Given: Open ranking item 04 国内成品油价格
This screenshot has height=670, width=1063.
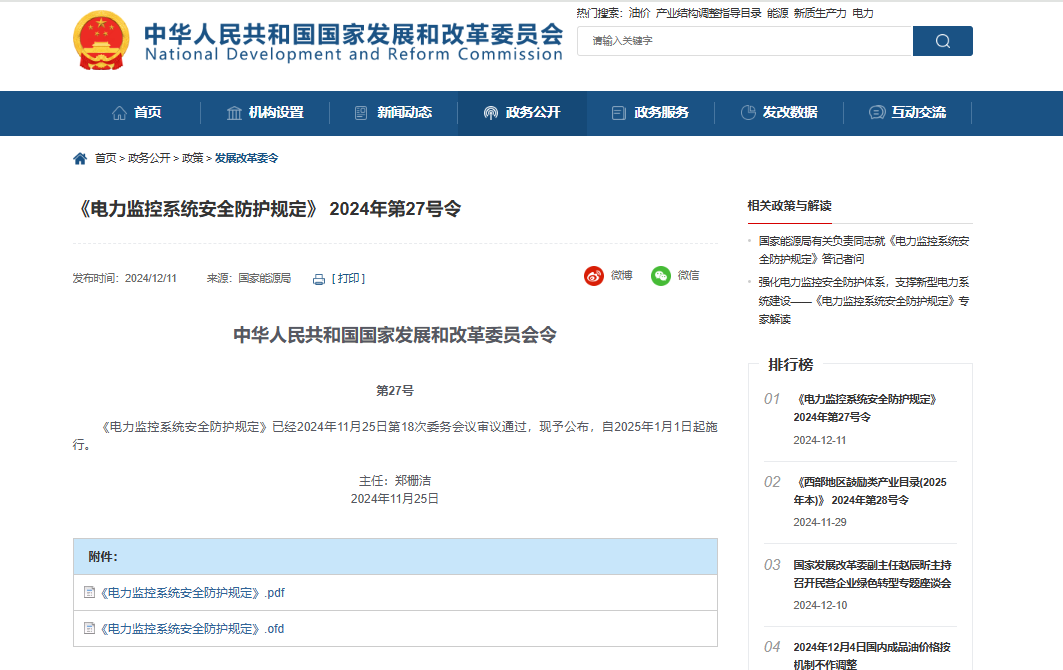Looking at the screenshot, I should coord(873,655).
